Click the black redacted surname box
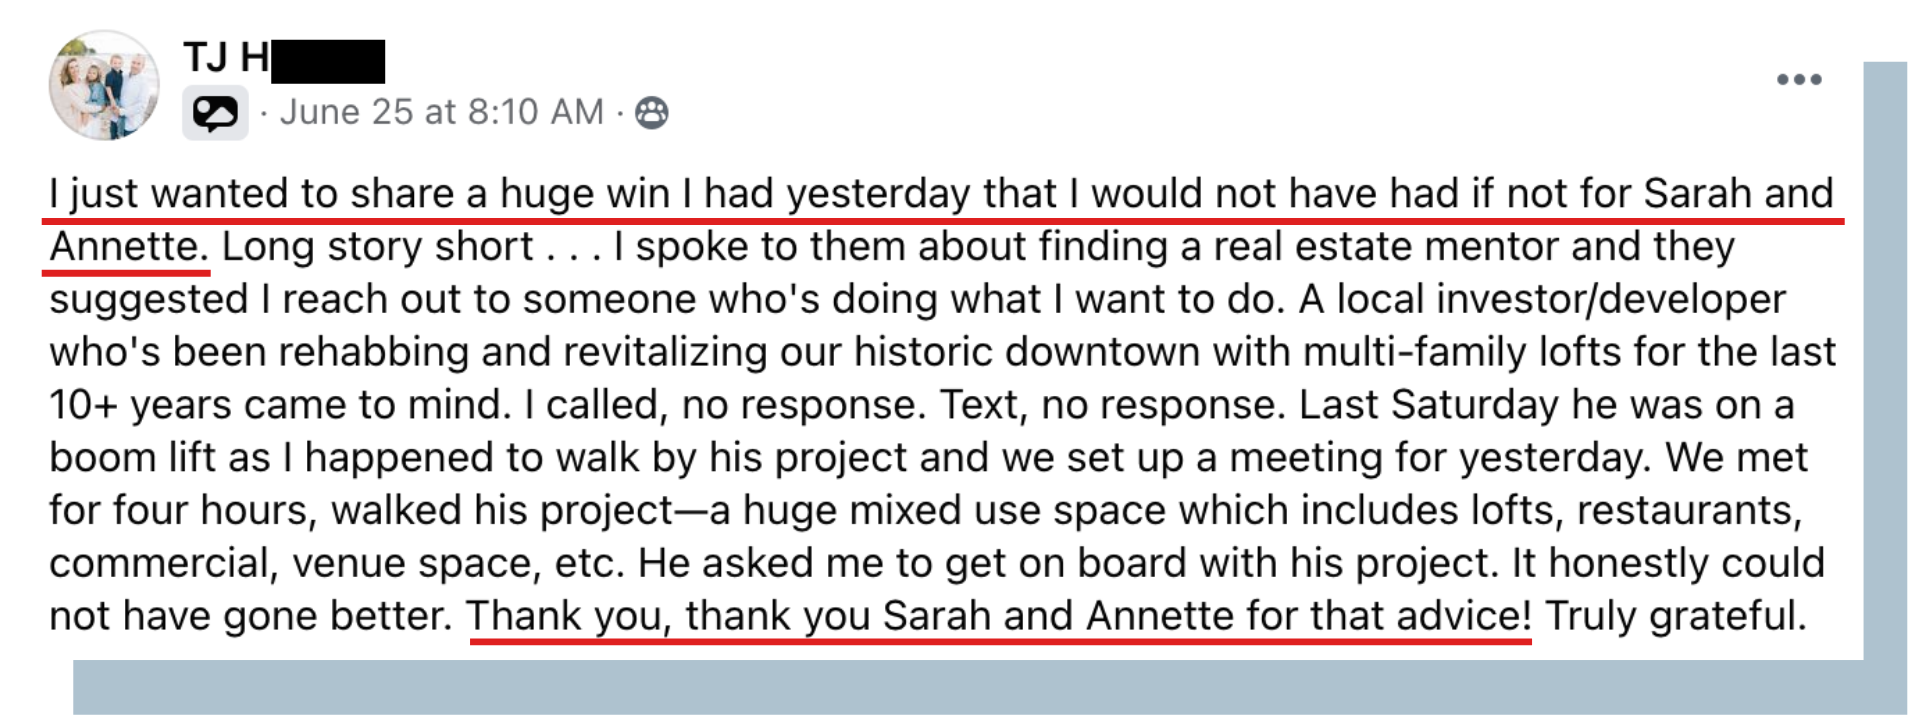 [x=328, y=61]
